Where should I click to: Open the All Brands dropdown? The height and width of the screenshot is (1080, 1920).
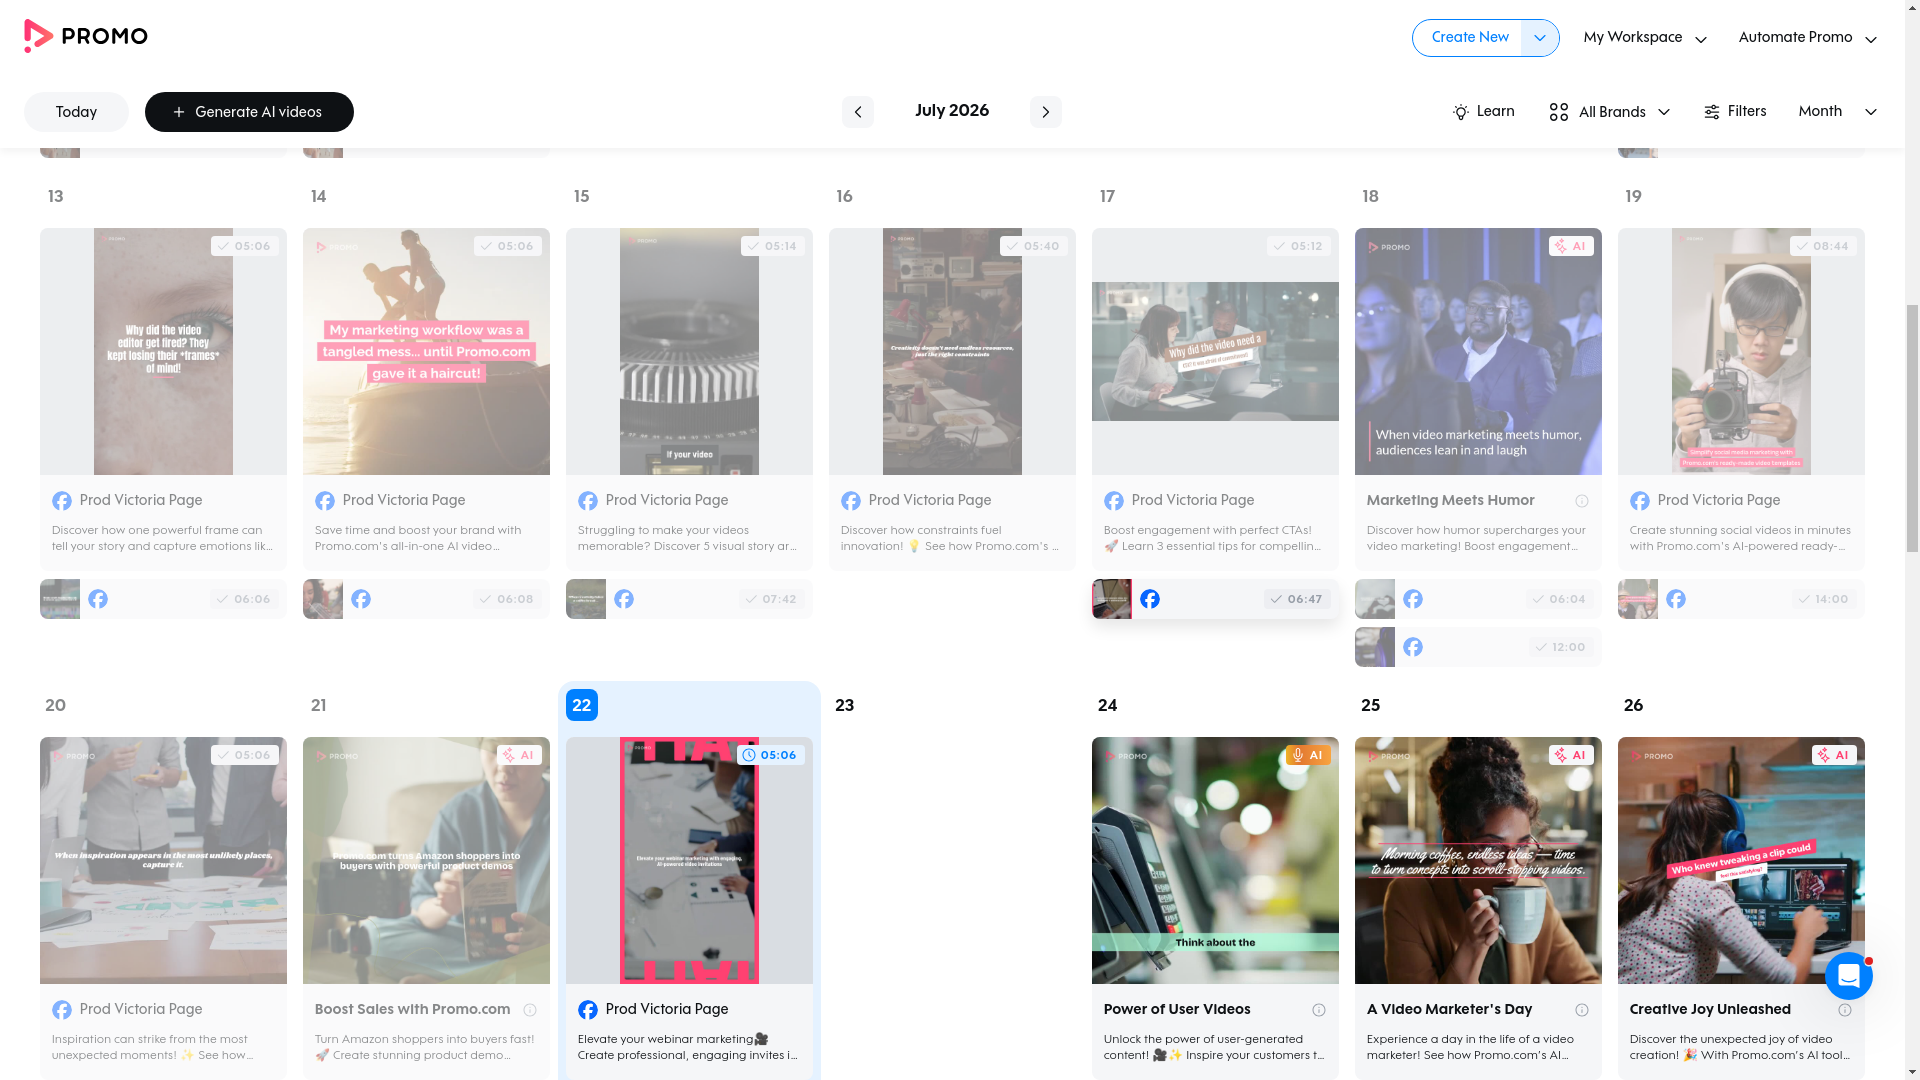[1609, 112]
